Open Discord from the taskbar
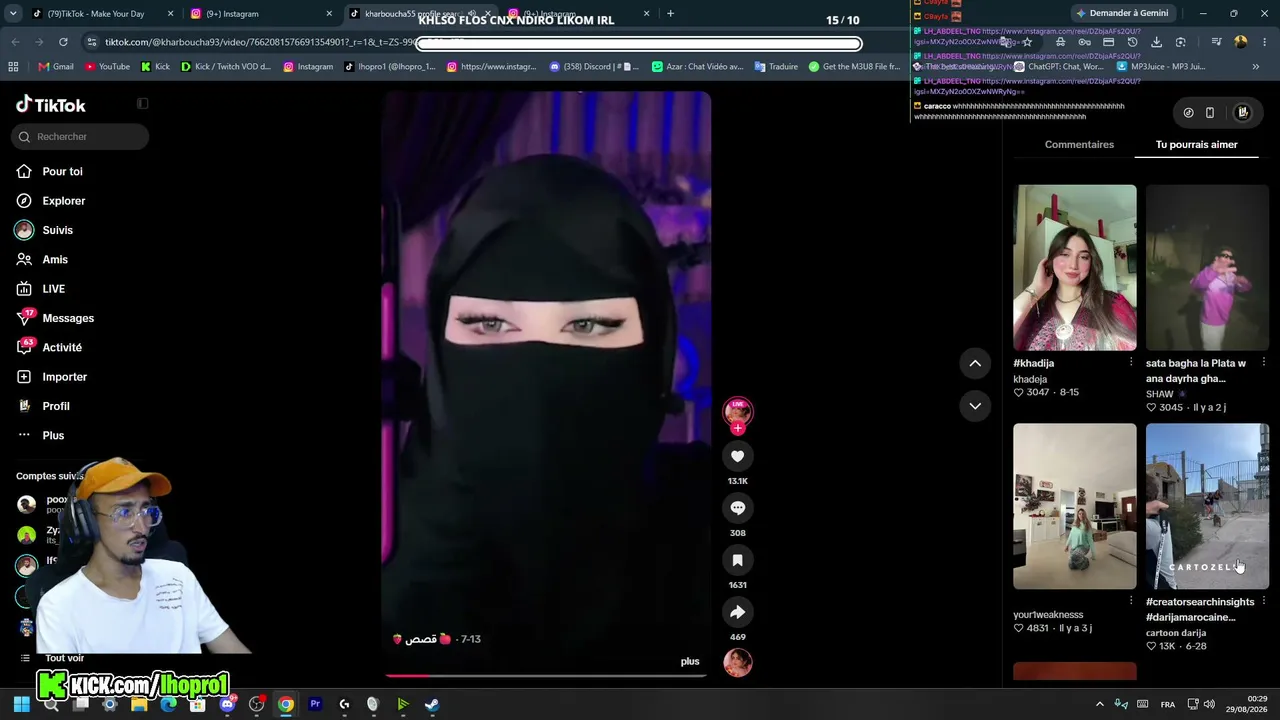The height and width of the screenshot is (720, 1280). [227, 704]
